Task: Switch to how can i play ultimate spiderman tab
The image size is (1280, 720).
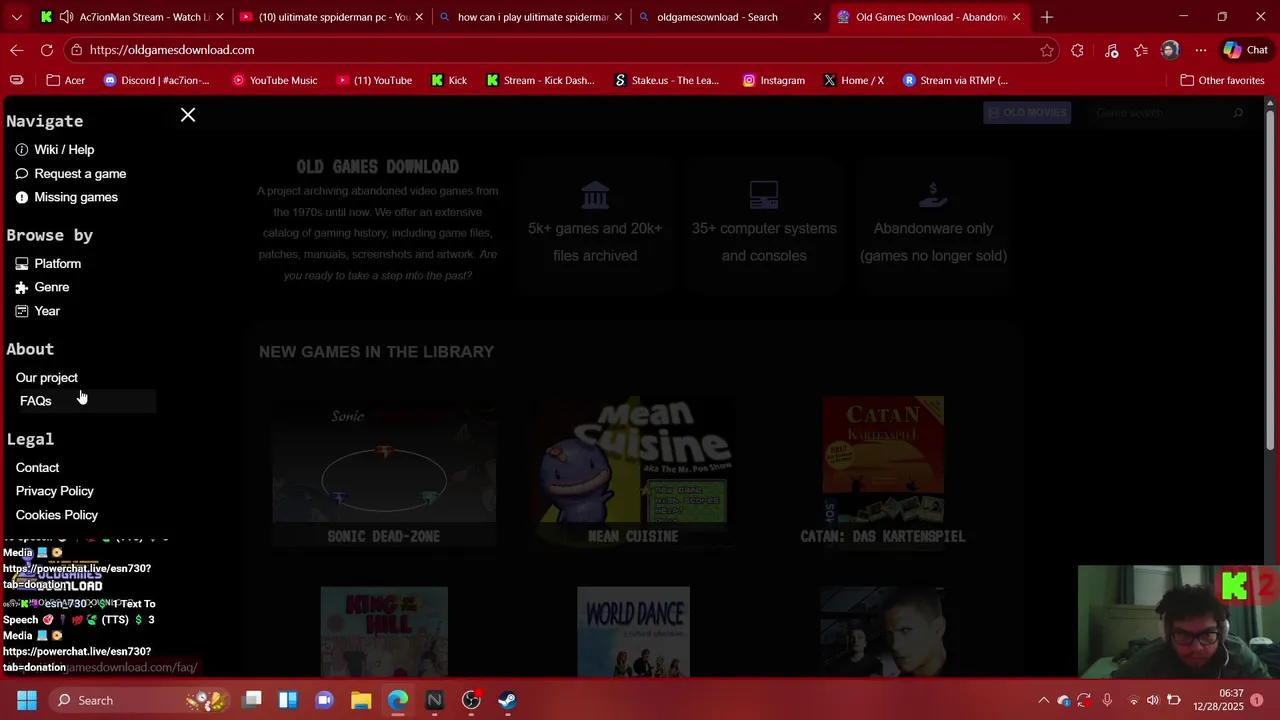Action: pos(531,17)
